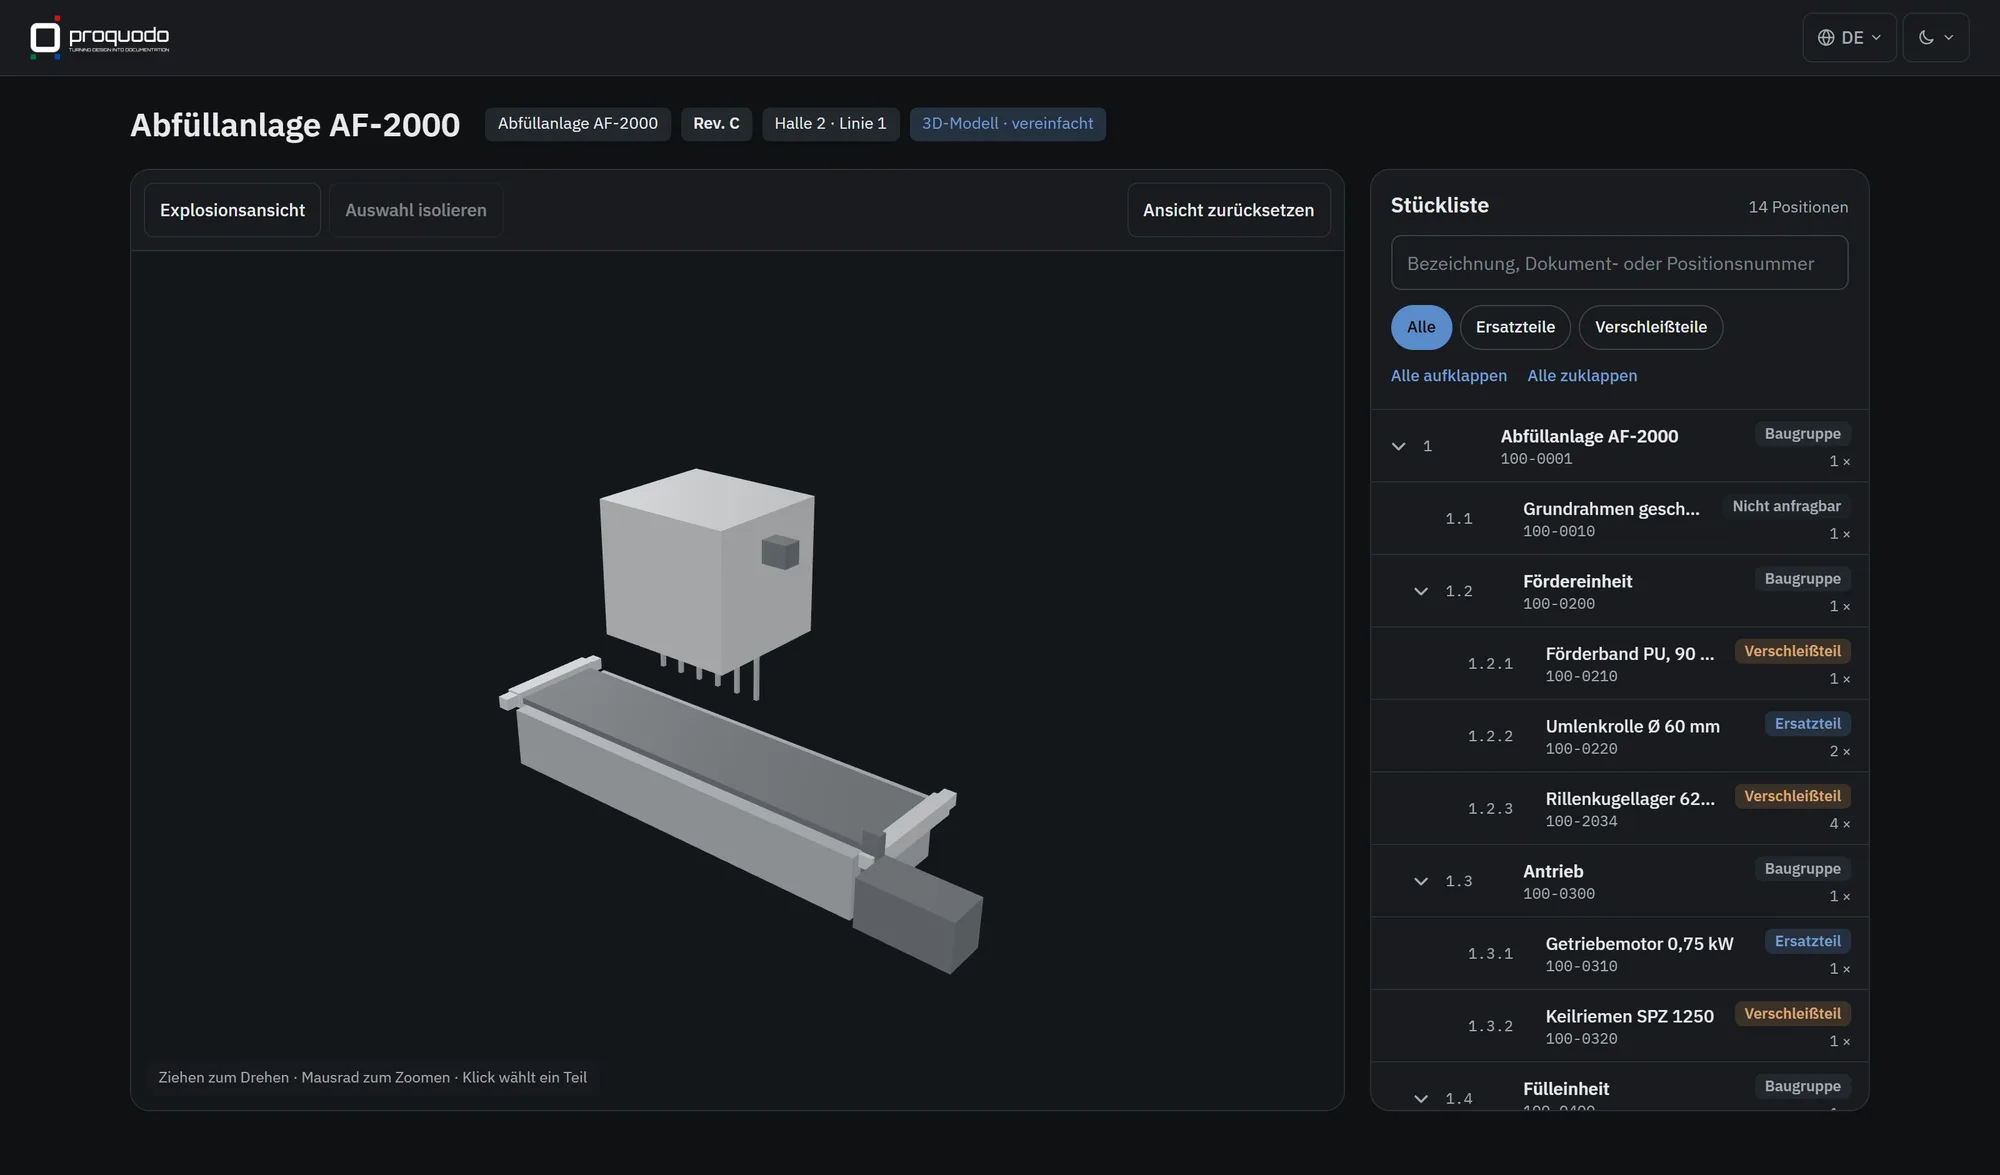Click Auswahl isolieren button
Viewport: 2000px width, 1175px height.
tap(416, 210)
